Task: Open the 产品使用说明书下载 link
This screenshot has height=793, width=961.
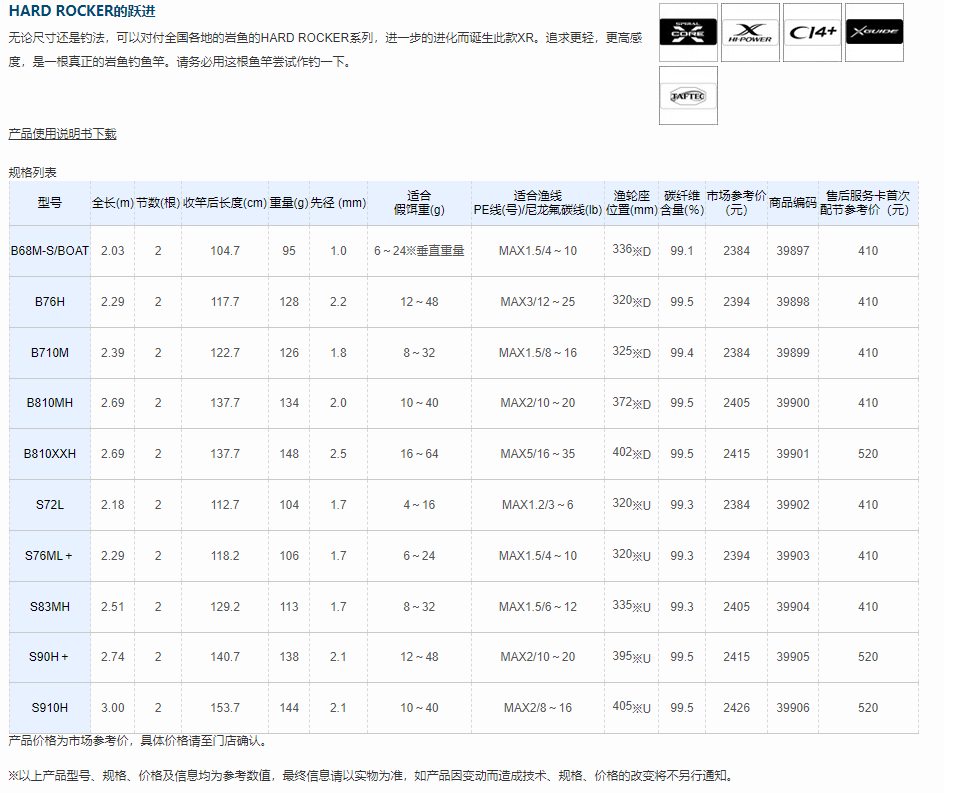Action: click(x=63, y=134)
